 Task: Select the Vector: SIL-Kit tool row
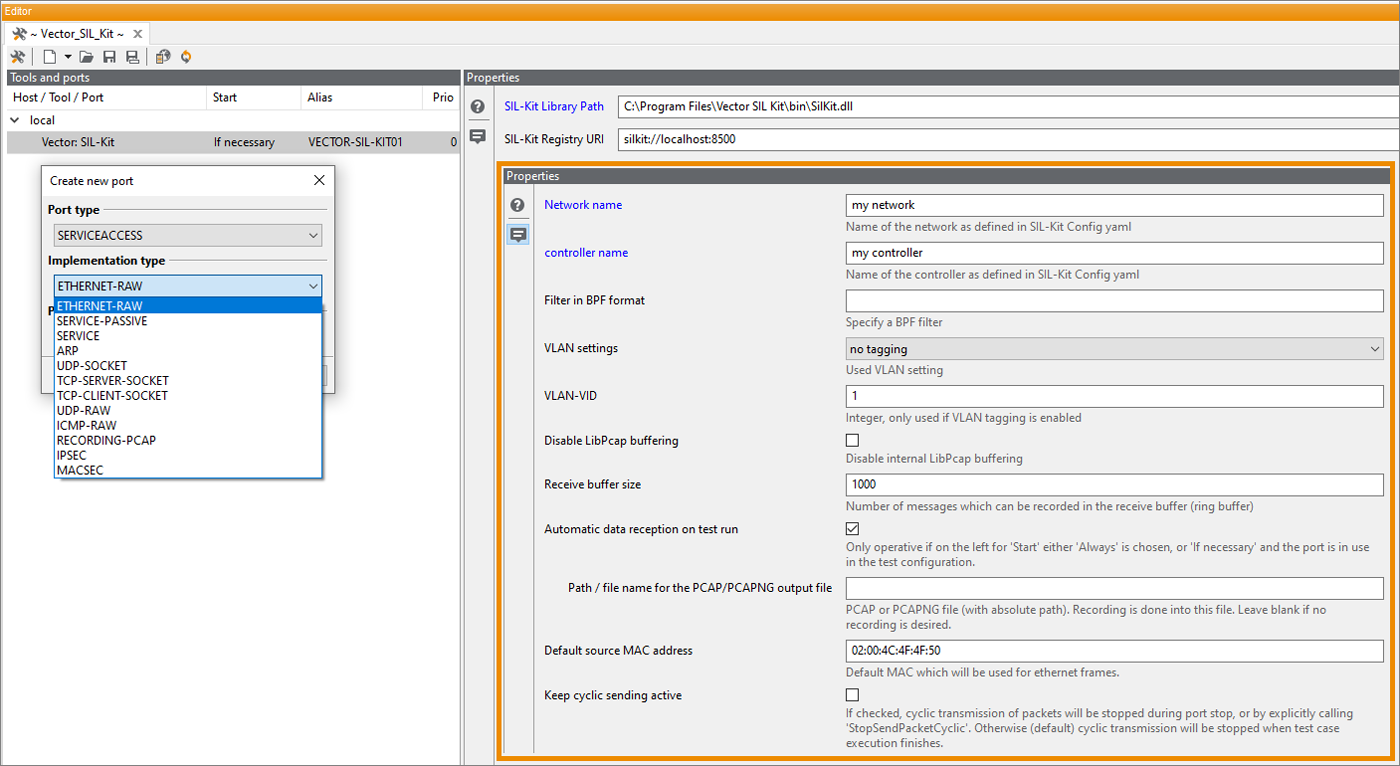pyautogui.click(x=233, y=142)
